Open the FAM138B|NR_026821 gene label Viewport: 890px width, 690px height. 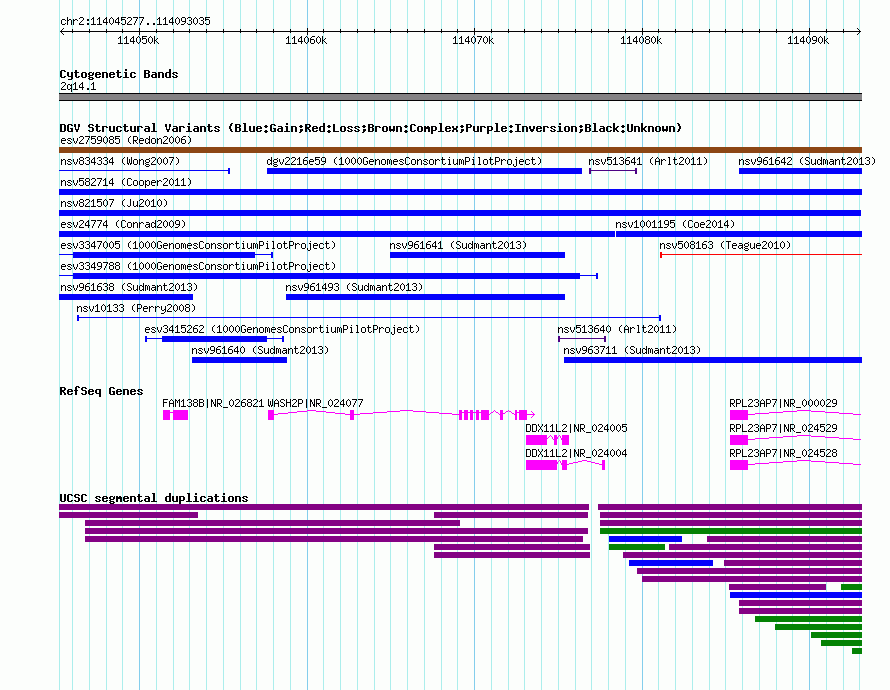pyautogui.click(x=213, y=403)
